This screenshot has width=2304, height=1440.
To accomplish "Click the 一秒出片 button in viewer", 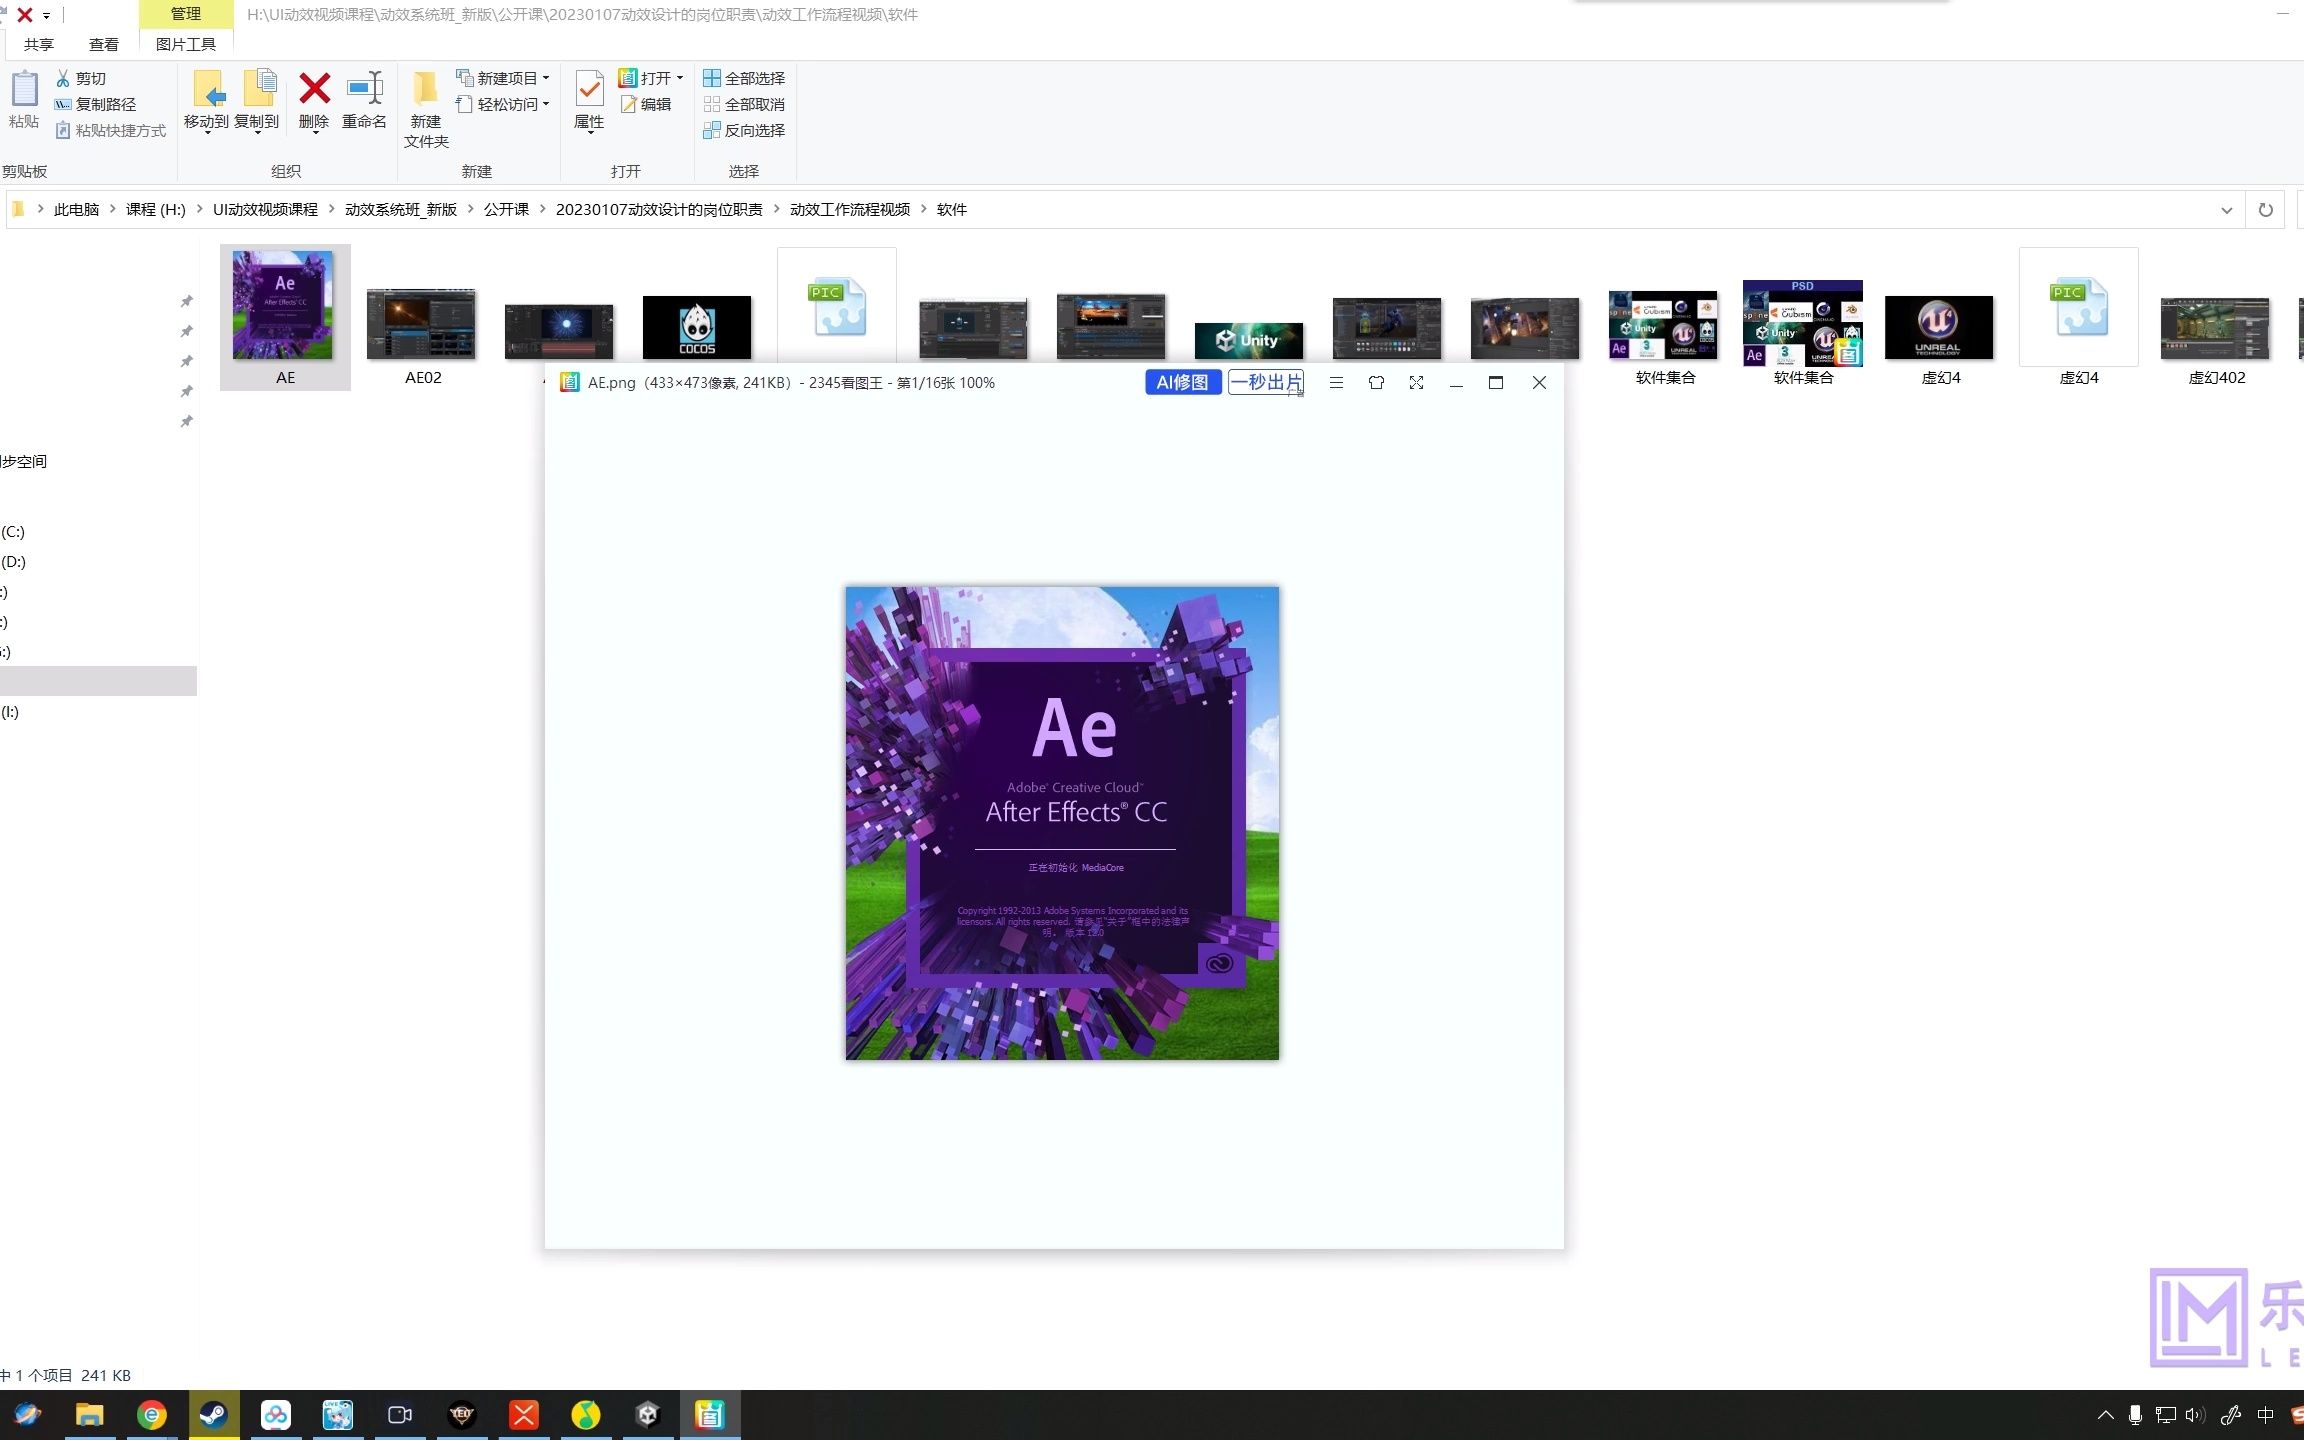I will (x=1266, y=382).
